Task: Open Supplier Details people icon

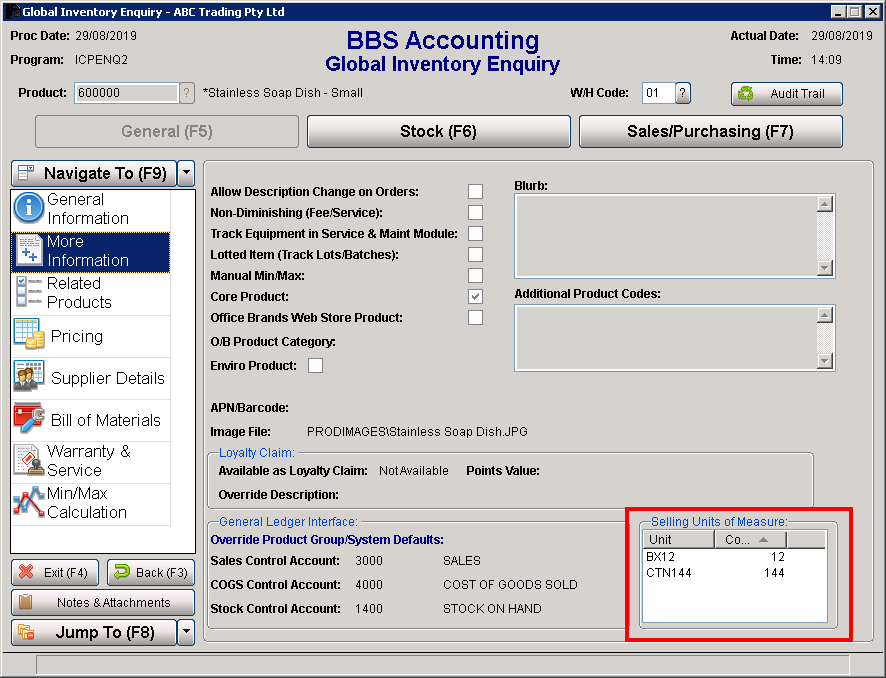Action: pyautogui.click(x=29, y=378)
